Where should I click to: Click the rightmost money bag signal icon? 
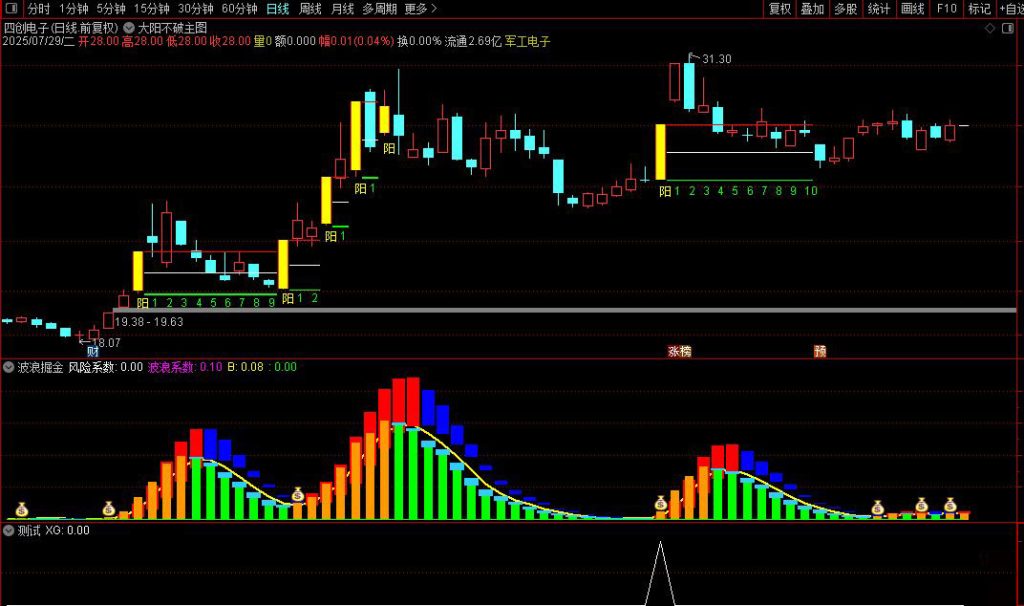950,505
